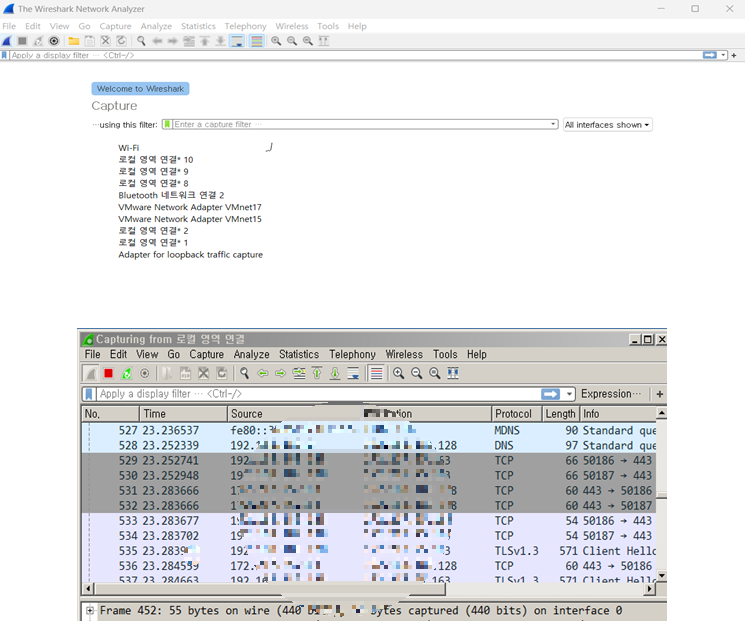Toggle packet colorization in the main window toolbar
745x621 pixels.
click(x=257, y=41)
